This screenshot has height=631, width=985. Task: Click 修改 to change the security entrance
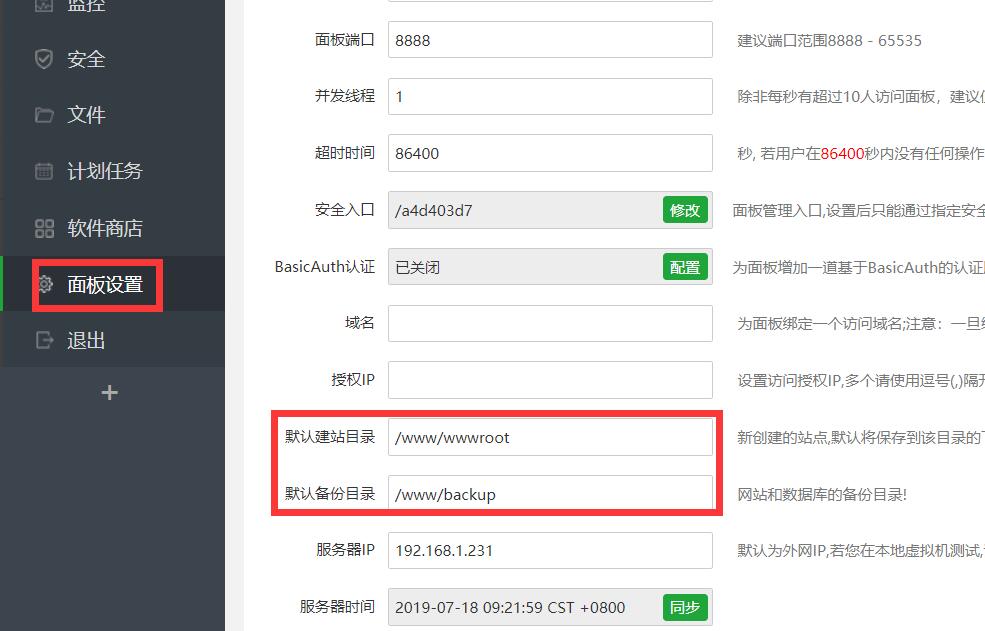coord(684,210)
